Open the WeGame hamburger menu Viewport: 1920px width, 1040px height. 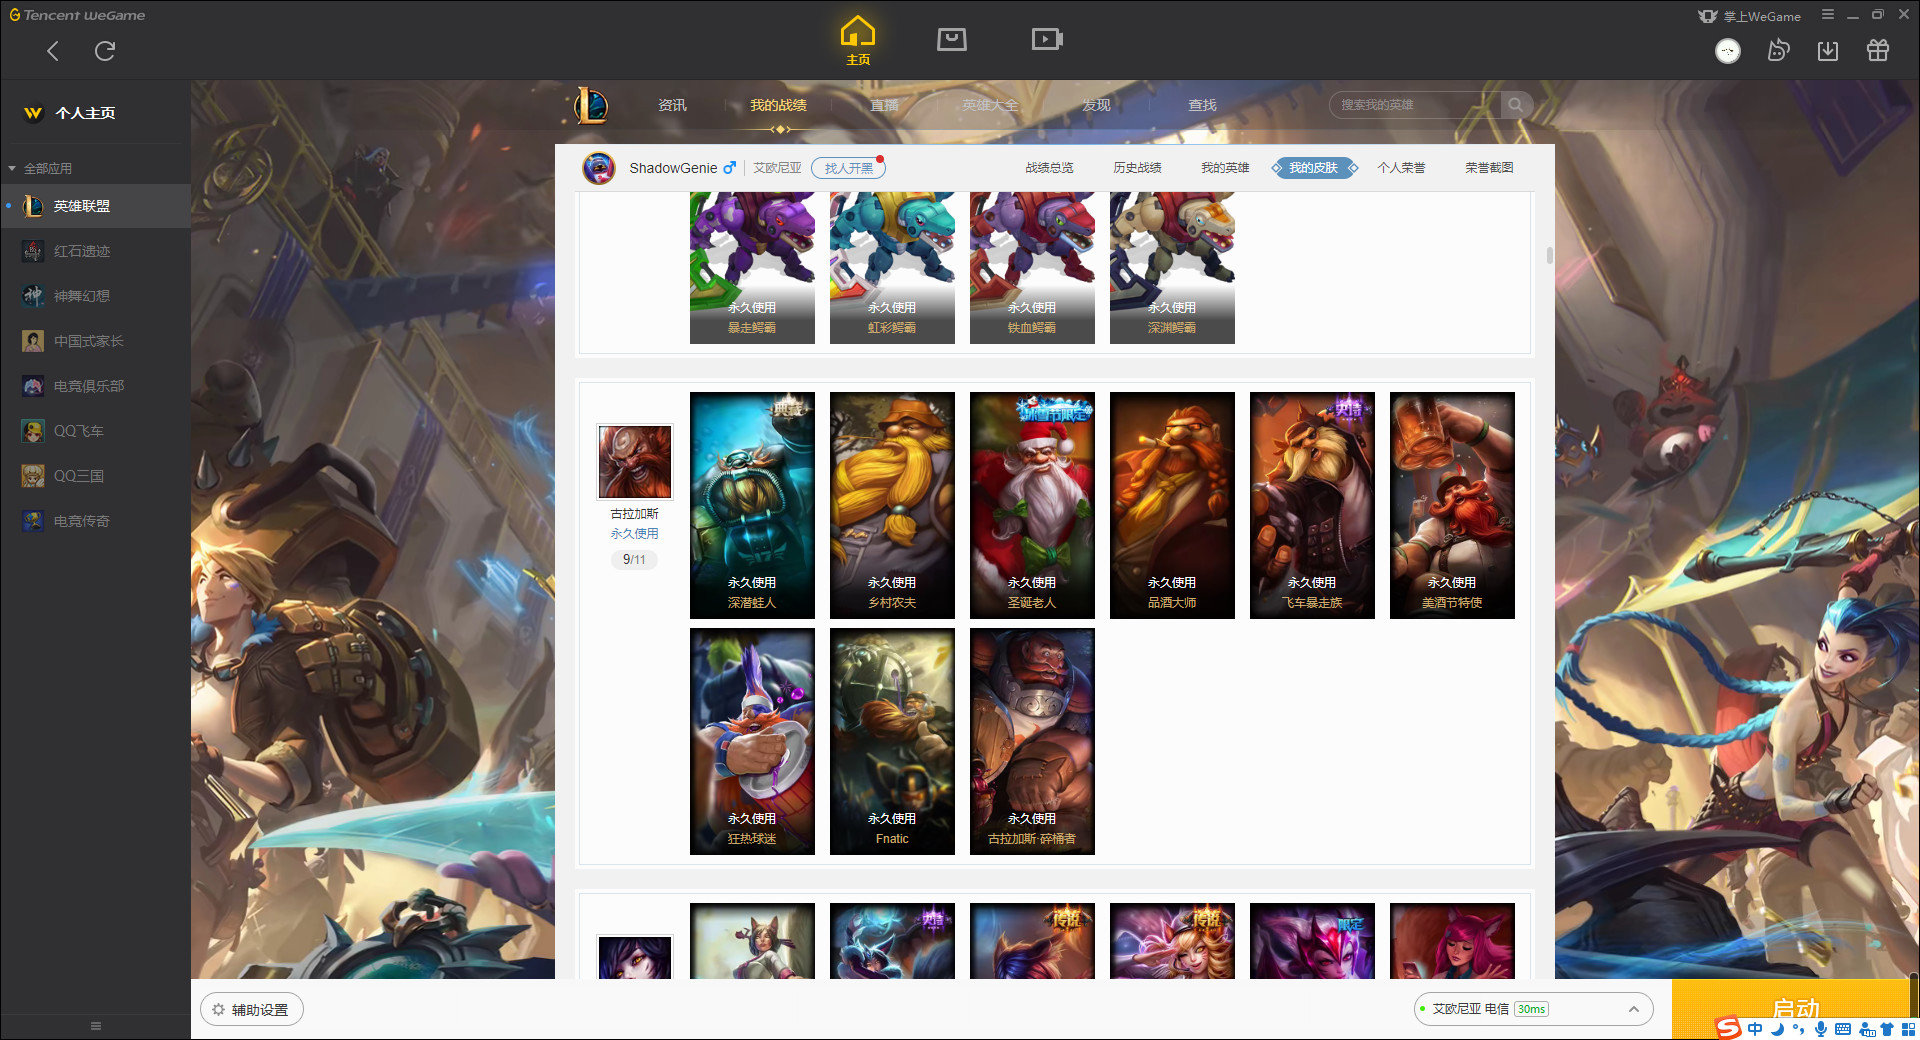coord(1828,15)
